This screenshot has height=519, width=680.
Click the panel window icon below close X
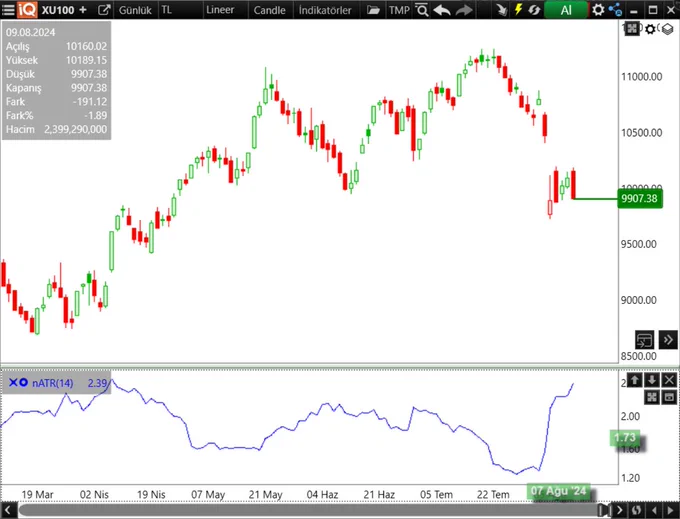click(669, 397)
